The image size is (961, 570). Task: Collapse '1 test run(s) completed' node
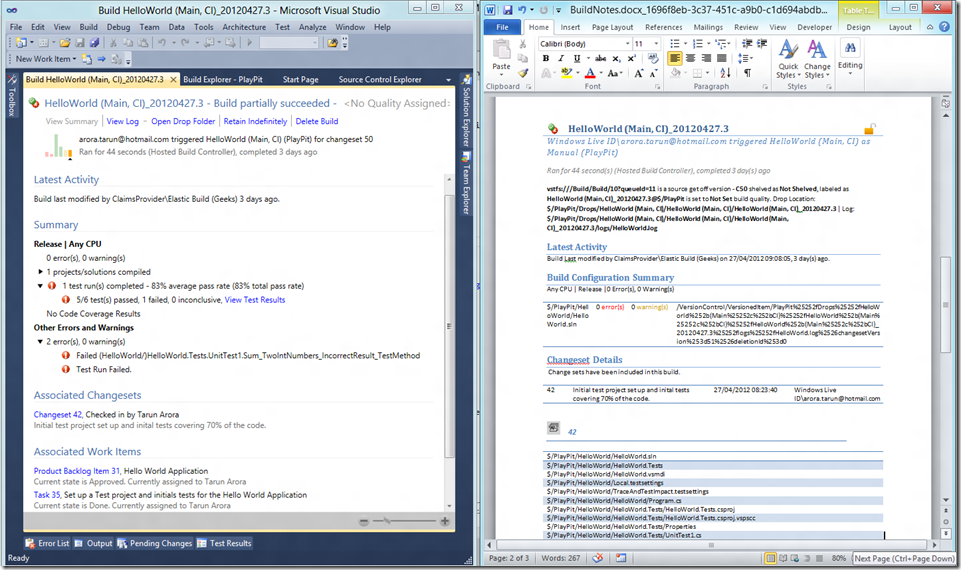(40, 286)
